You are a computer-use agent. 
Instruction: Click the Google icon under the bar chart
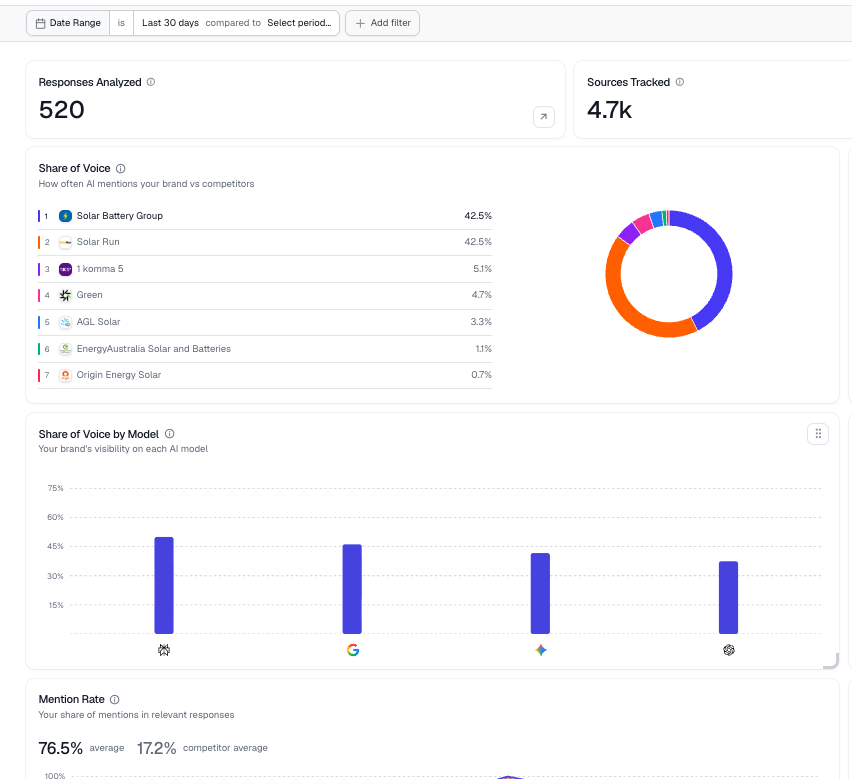point(353,650)
